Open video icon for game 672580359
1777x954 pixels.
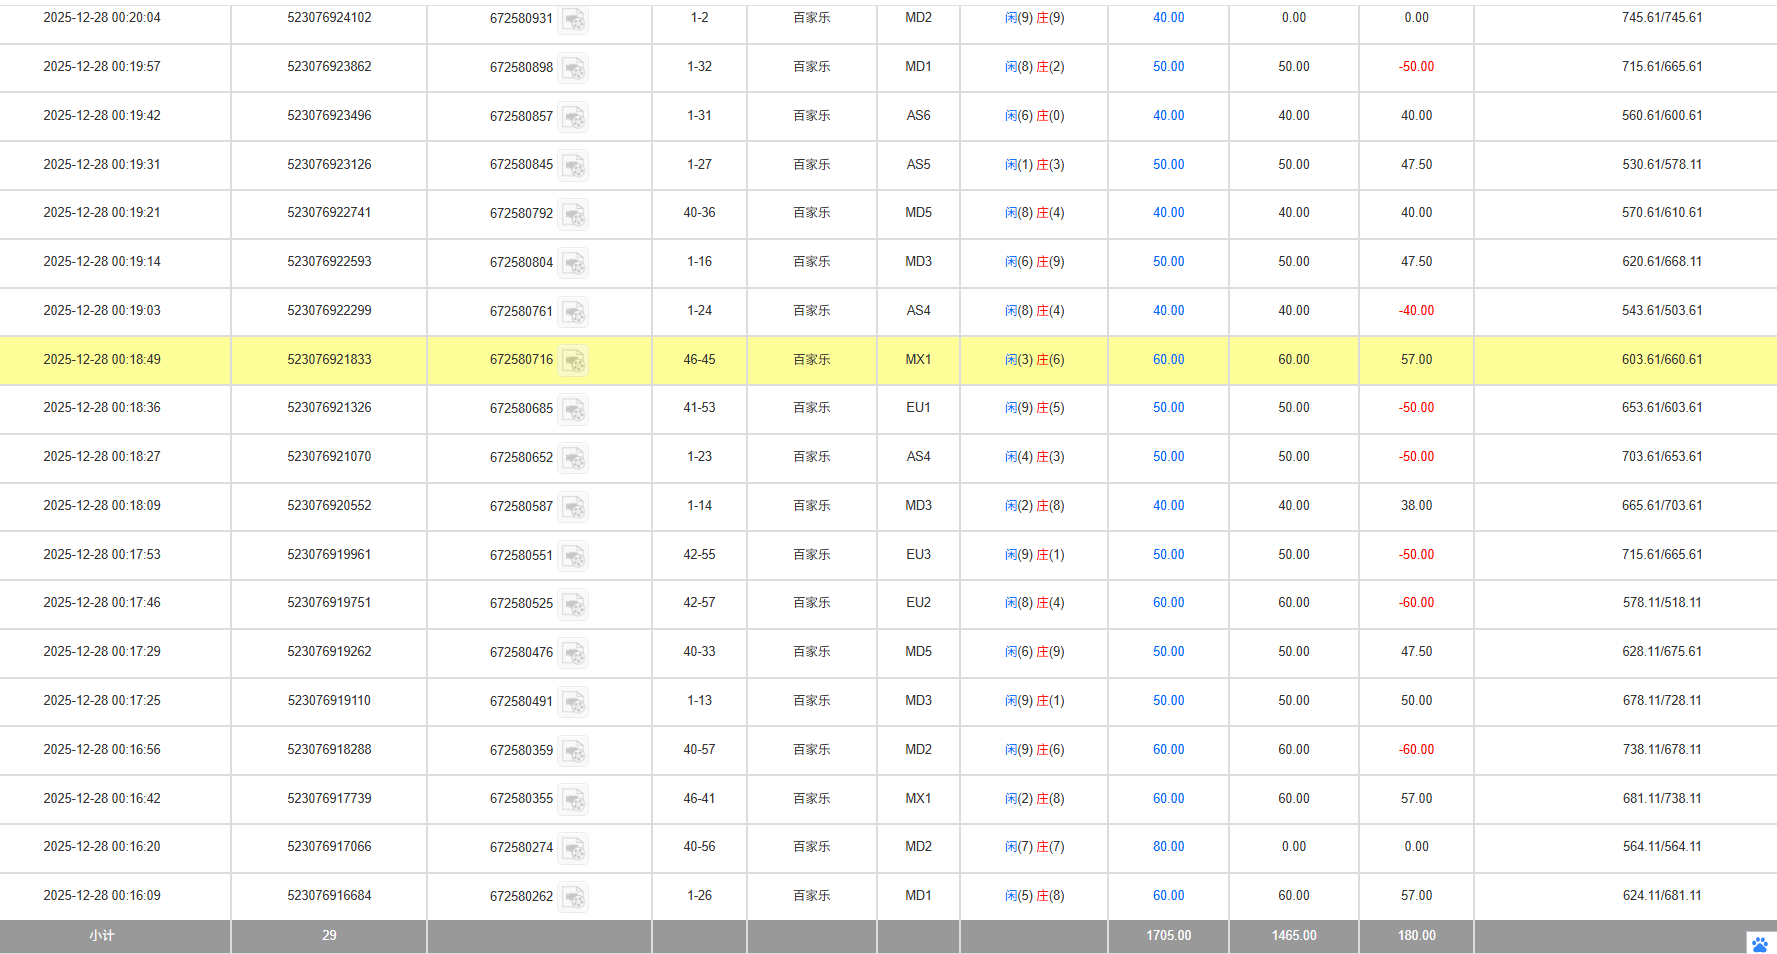tap(573, 751)
